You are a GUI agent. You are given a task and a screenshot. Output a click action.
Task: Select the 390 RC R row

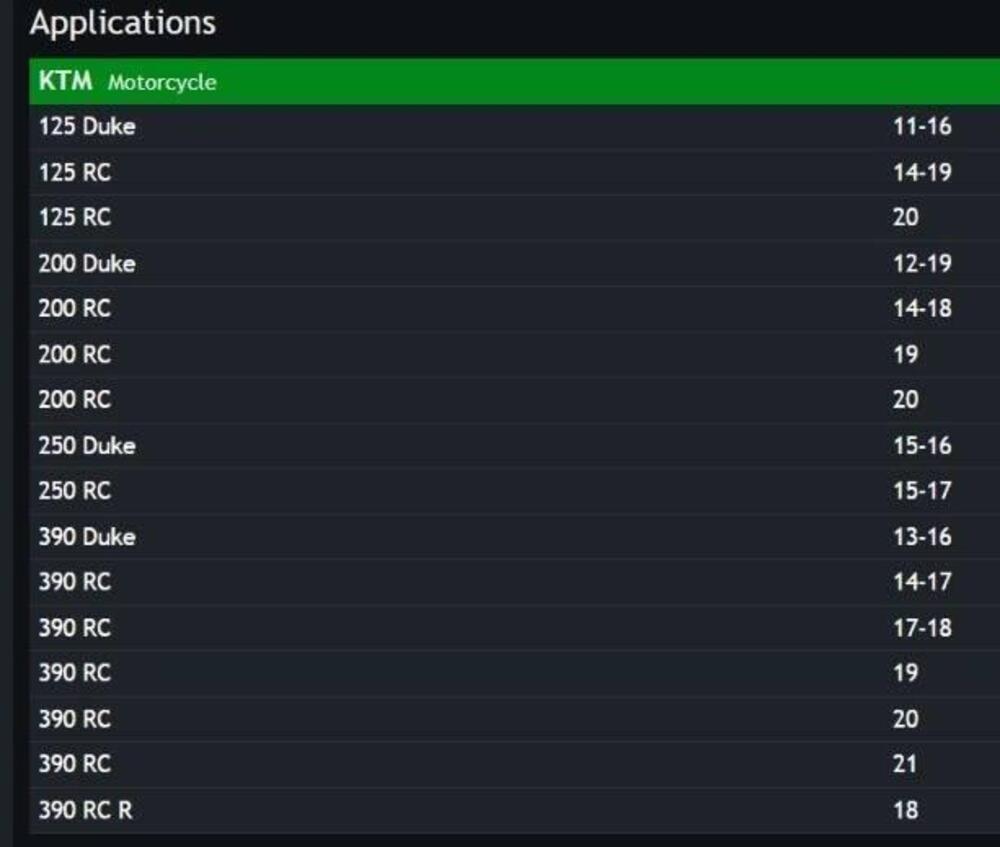click(85, 810)
